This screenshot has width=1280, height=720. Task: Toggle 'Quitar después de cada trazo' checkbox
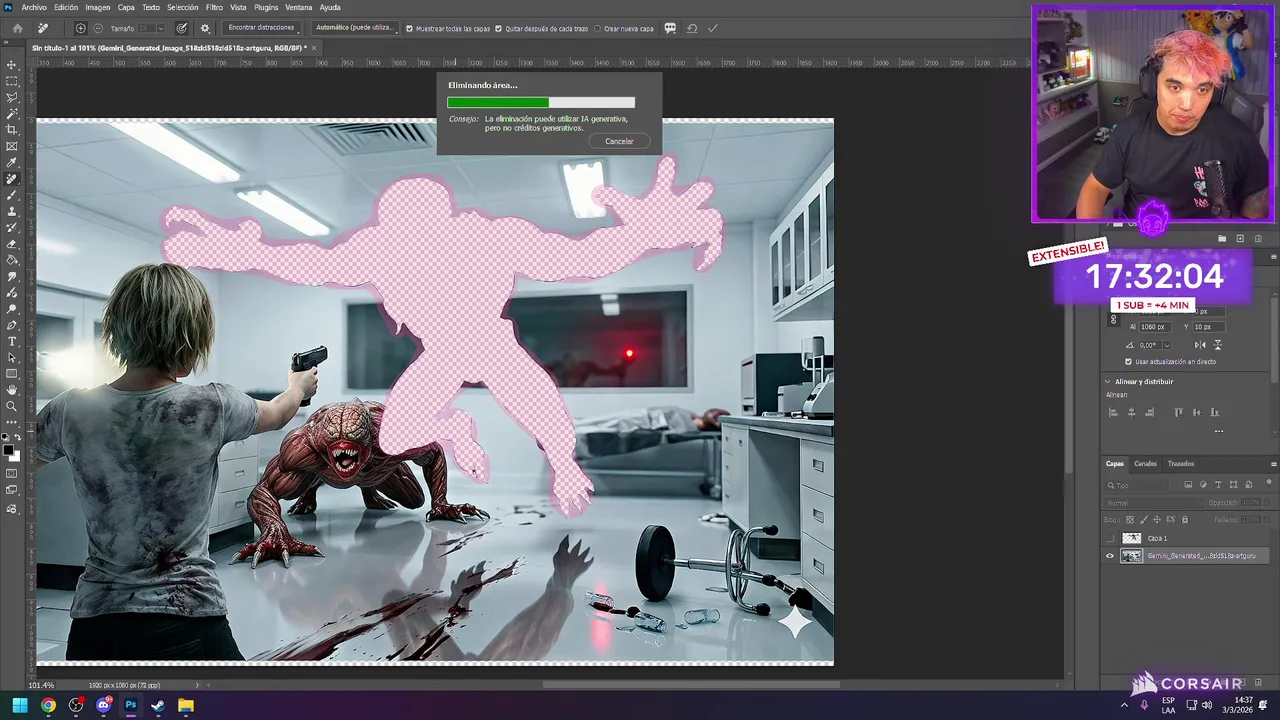click(x=499, y=29)
